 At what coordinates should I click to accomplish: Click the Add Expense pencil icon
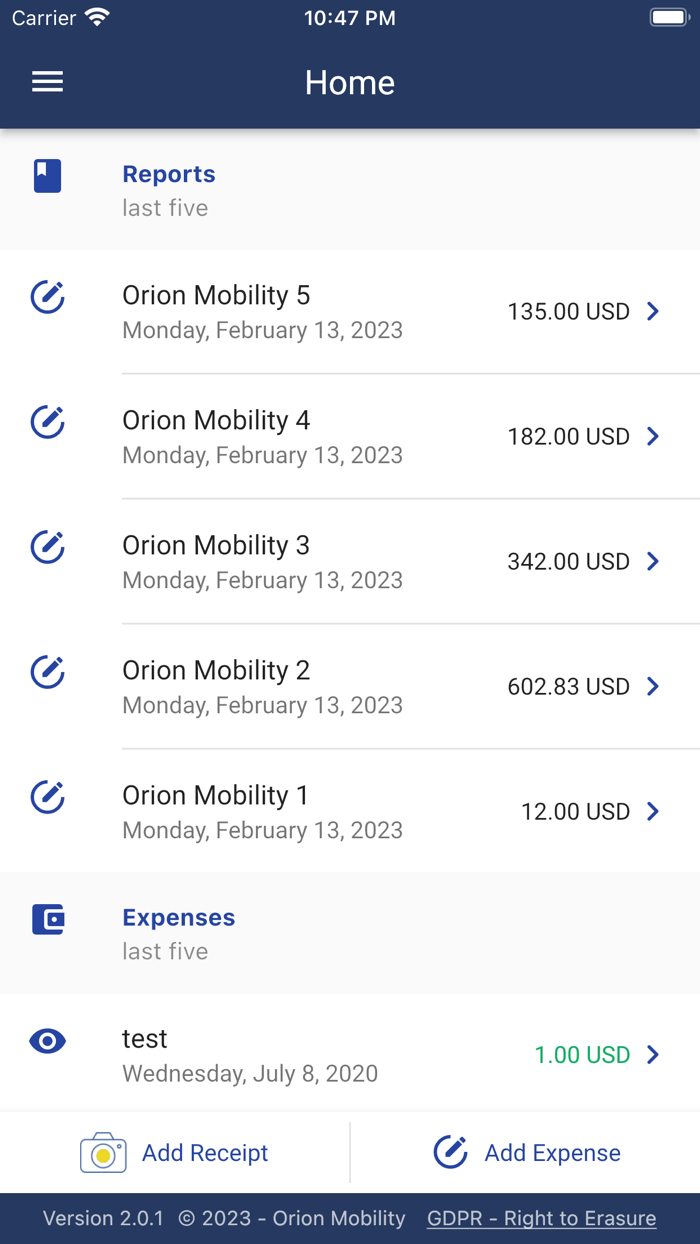point(451,1152)
